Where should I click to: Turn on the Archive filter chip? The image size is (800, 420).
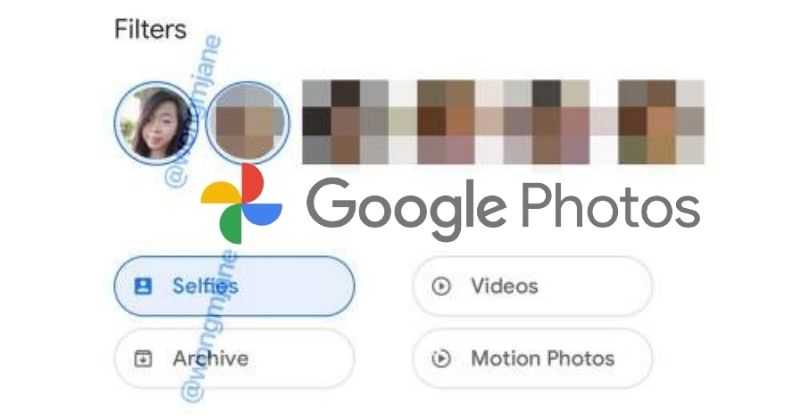[234, 358]
